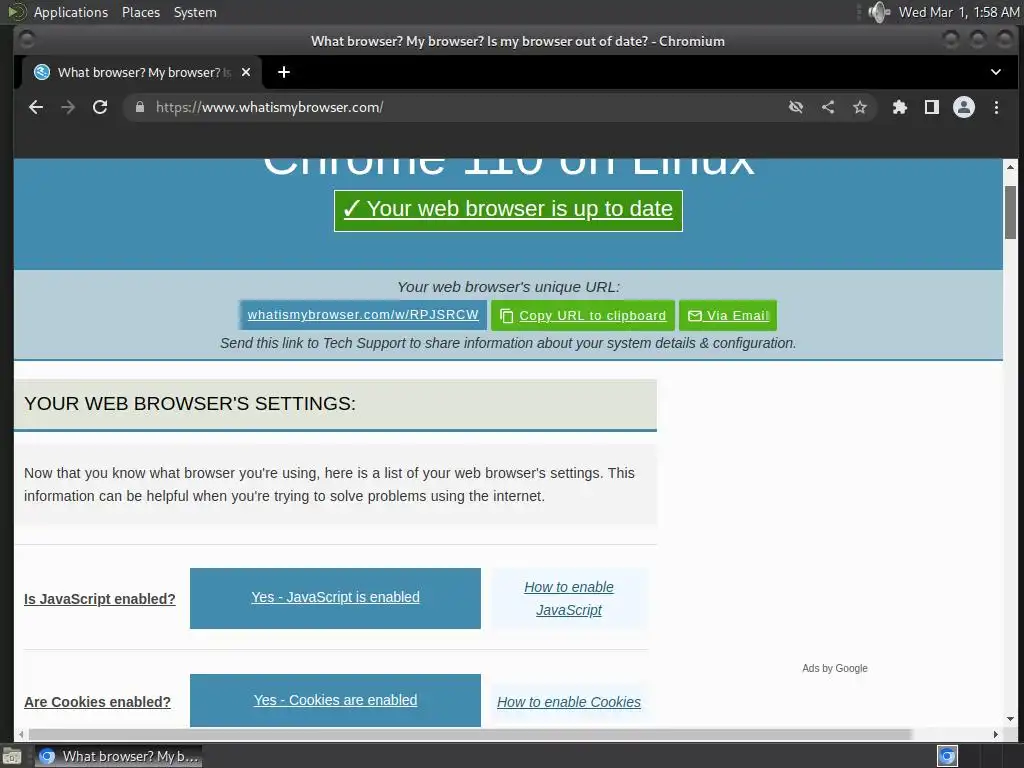Screen dimensions: 1024x768
Task: Click Copy URL to clipboard button
Action: [x=583, y=315]
